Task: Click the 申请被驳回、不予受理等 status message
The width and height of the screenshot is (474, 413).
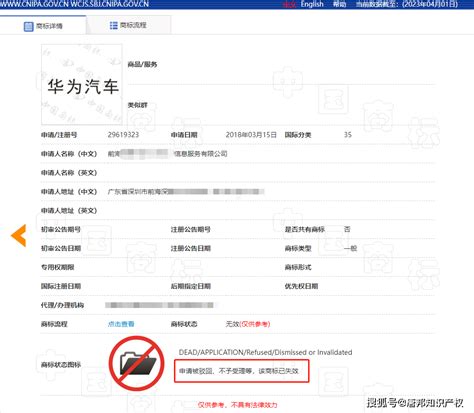Action: click(x=239, y=371)
